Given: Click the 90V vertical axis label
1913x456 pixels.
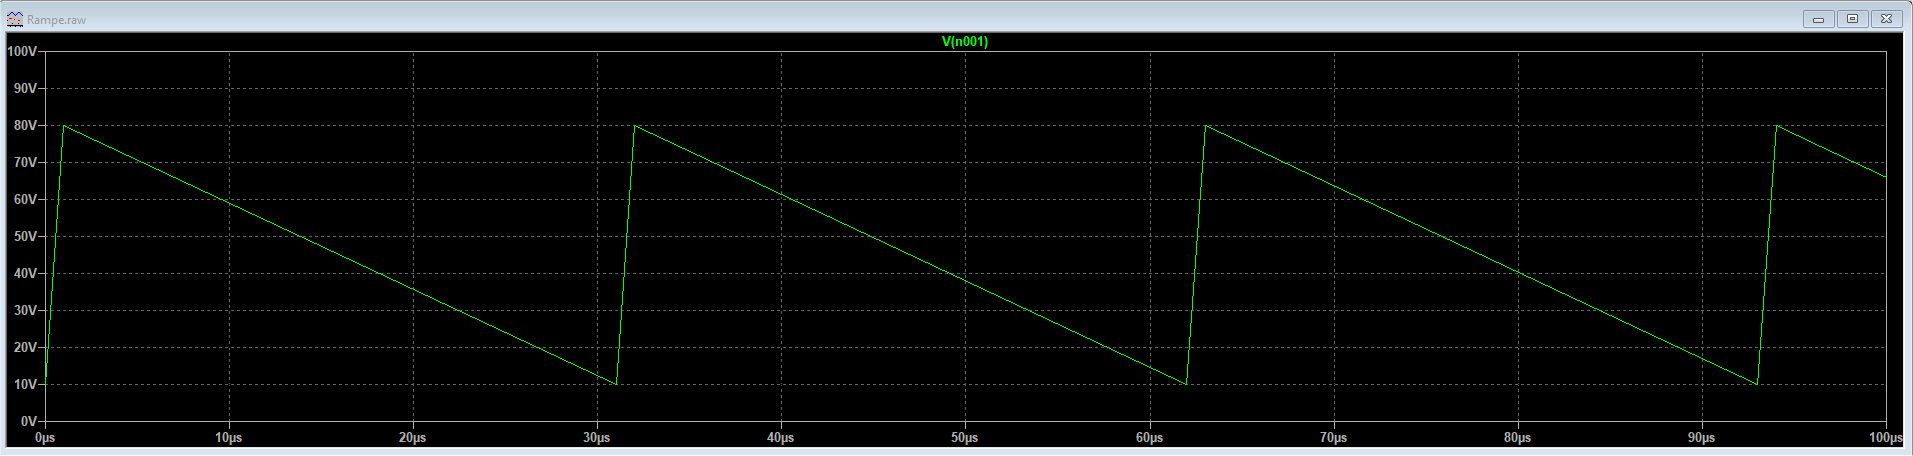Looking at the screenshot, I should click(26, 89).
